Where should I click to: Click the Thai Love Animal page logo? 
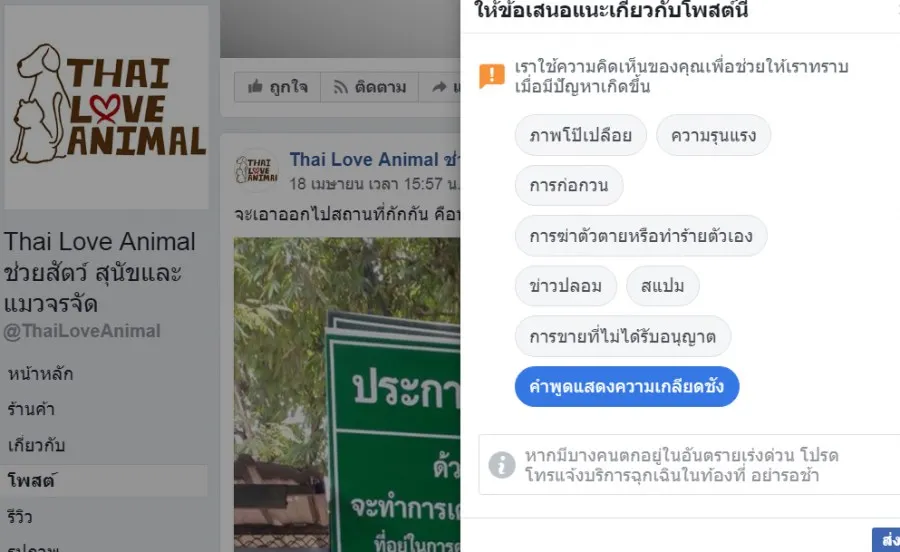pyautogui.click(x=106, y=107)
